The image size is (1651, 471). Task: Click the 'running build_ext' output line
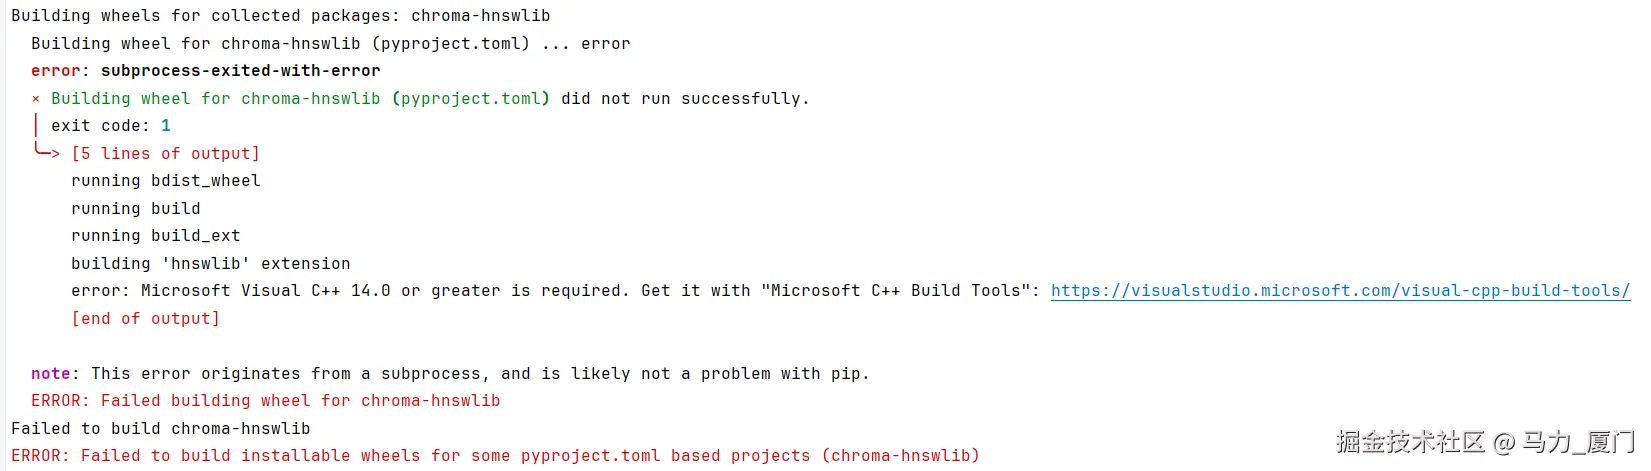(155, 236)
